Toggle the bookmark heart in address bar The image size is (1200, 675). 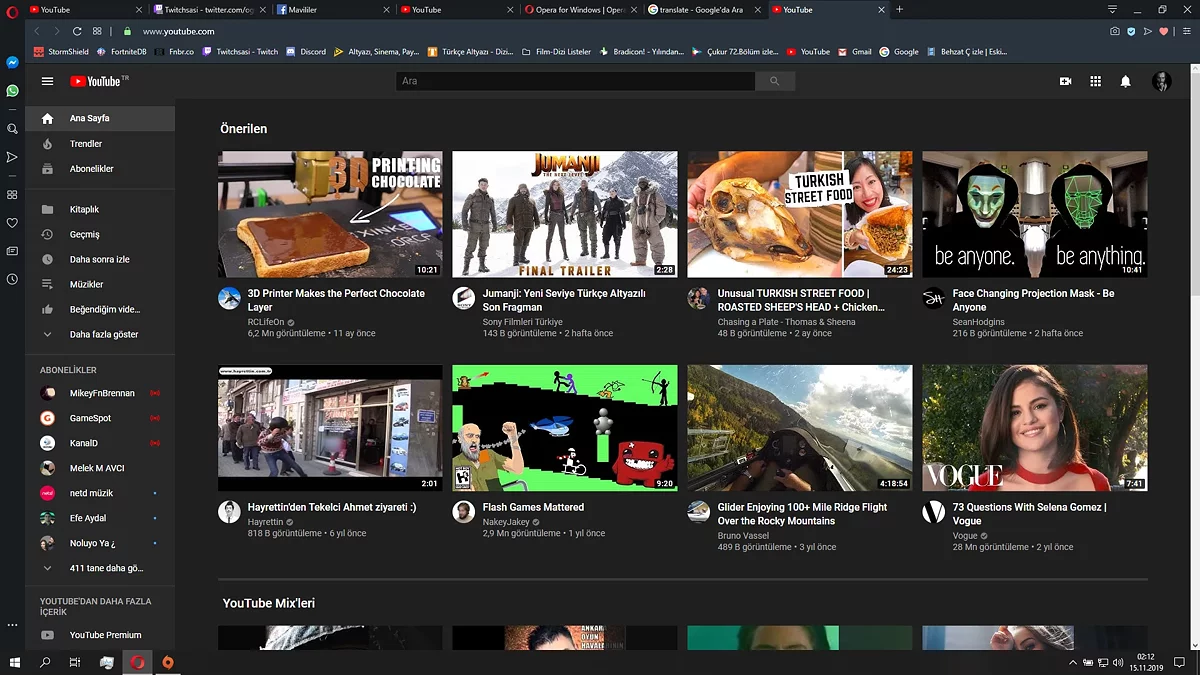[1163, 32]
